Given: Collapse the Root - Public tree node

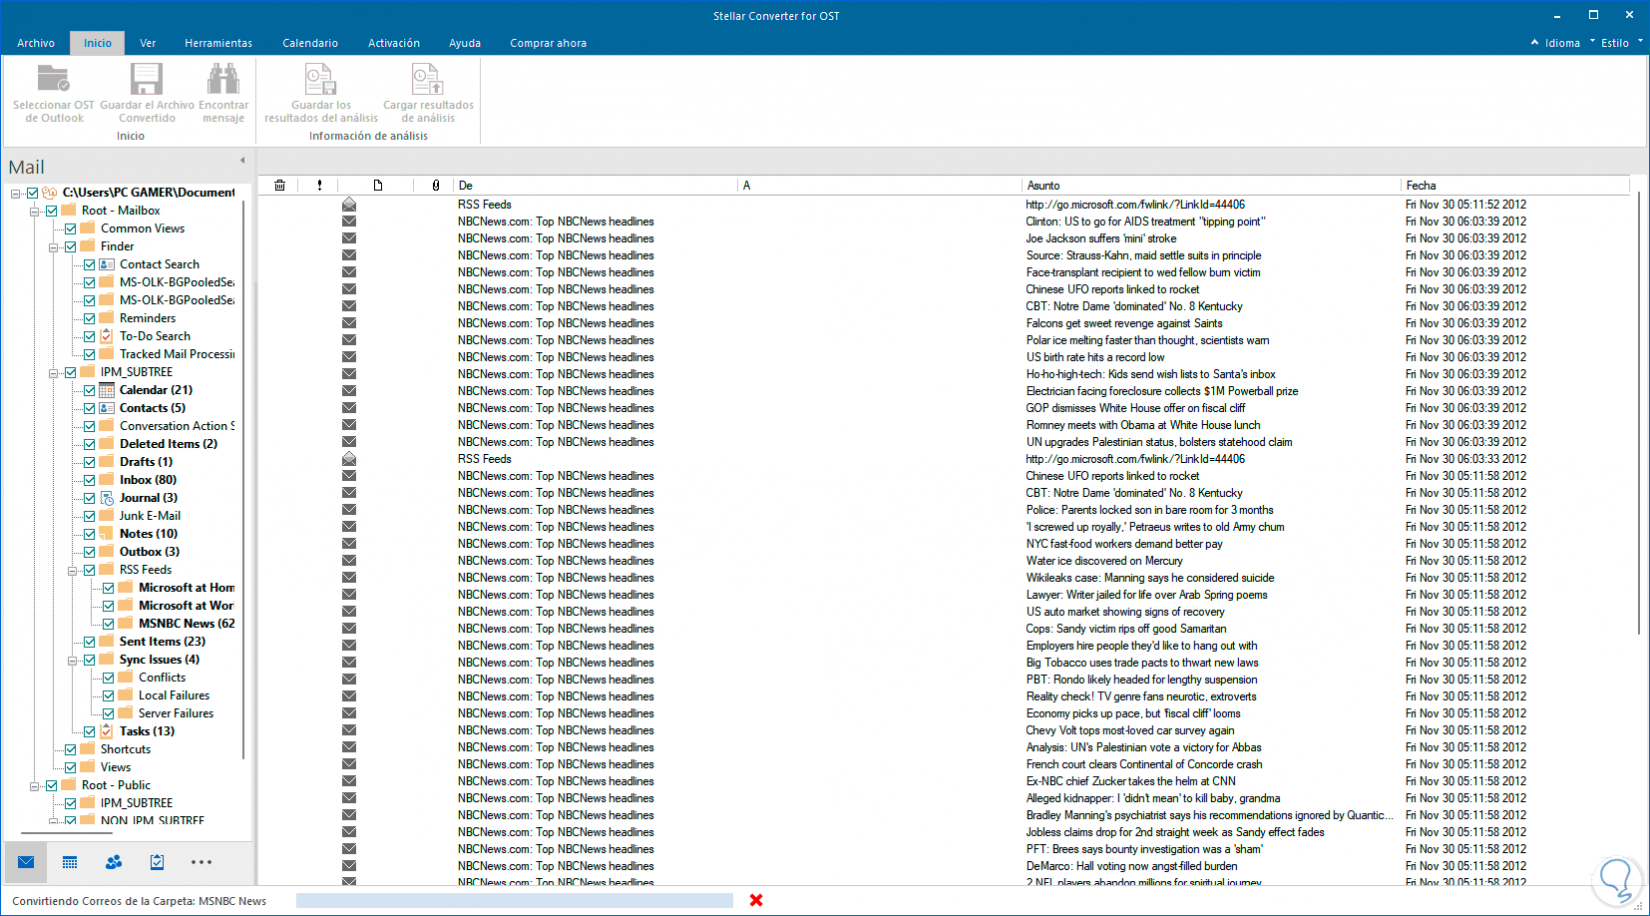Looking at the screenshot, I should [x=35, y=786].
